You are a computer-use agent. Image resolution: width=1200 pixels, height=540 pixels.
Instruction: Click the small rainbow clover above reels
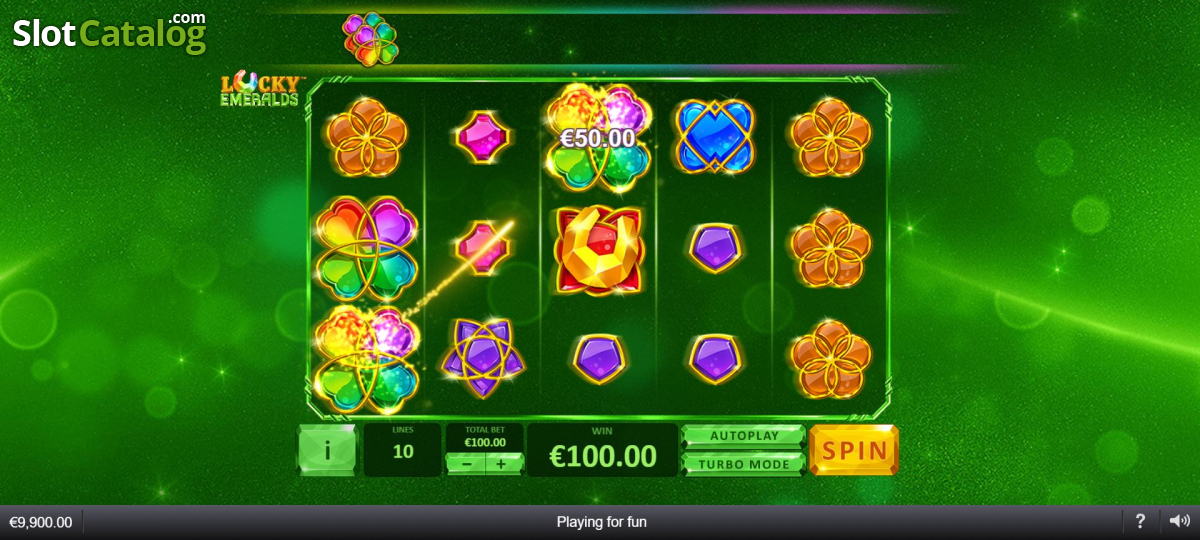(370, 39)
